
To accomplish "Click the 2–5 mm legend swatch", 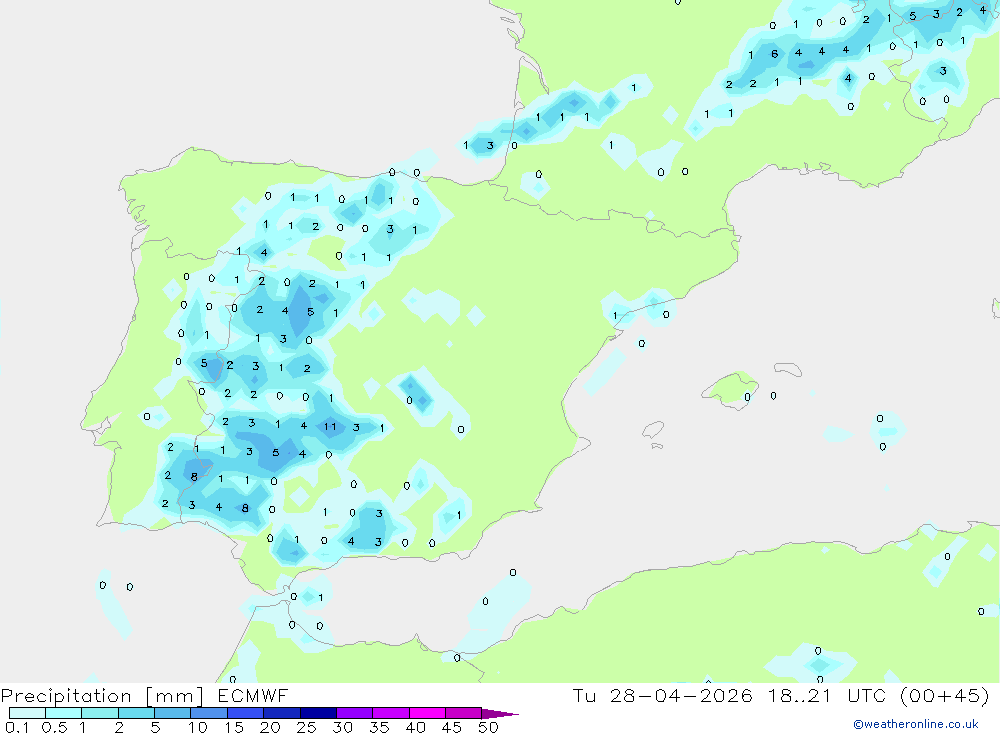I will click(x=136, y=713).
